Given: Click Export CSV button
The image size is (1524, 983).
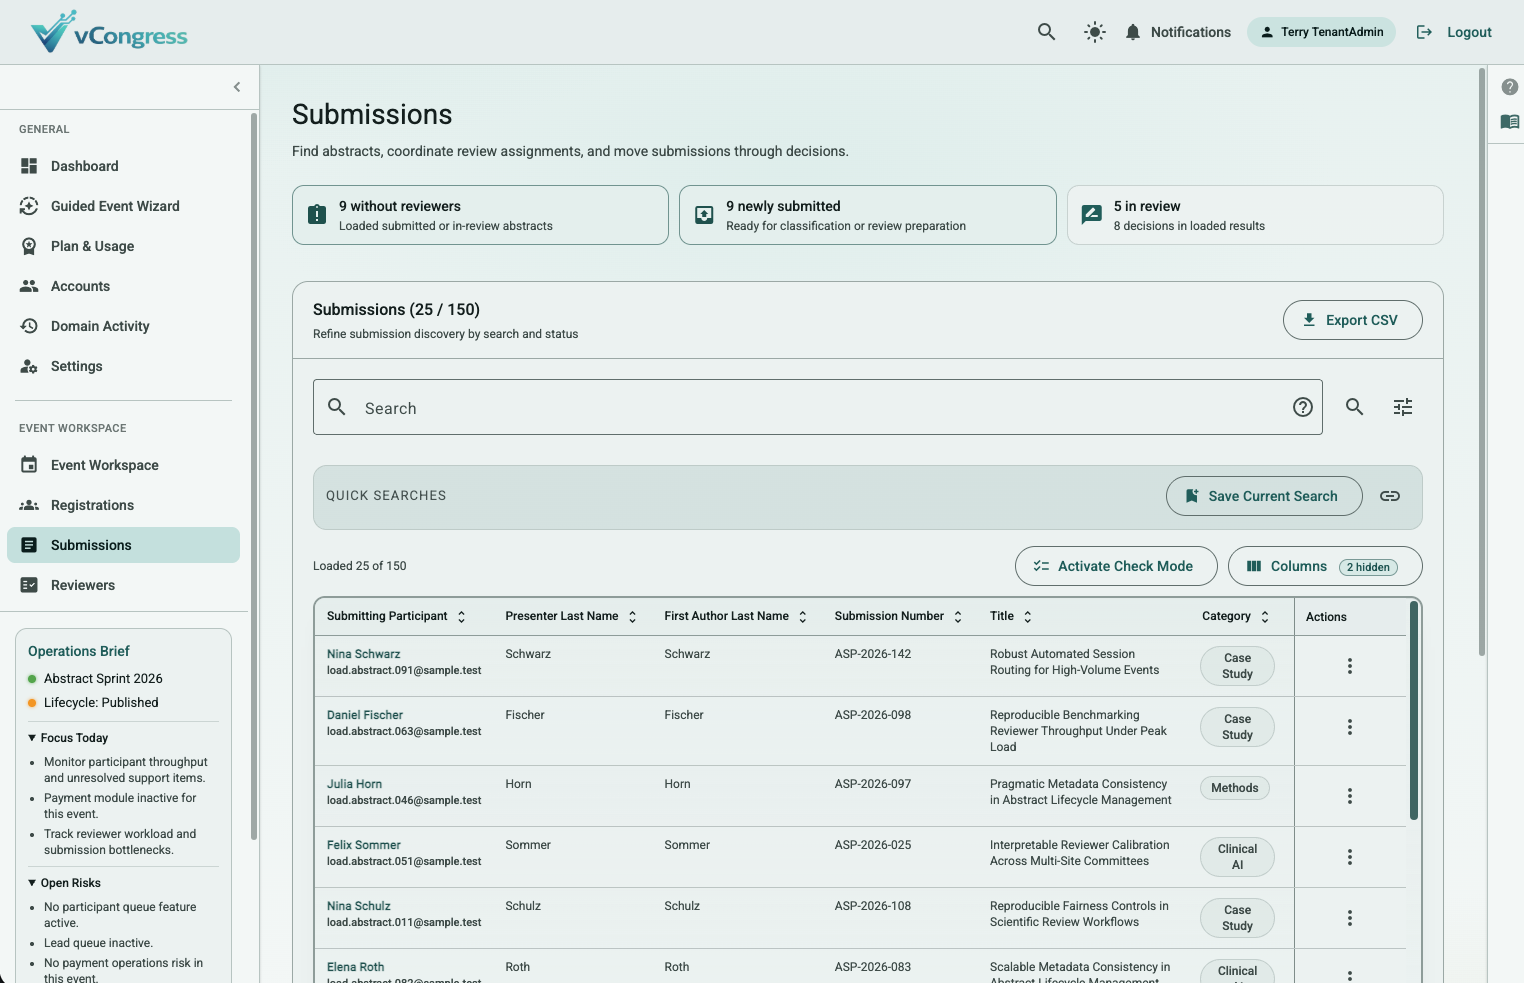Looking at the screenshot, I should pyautogui.click(x=1352, y=320).
